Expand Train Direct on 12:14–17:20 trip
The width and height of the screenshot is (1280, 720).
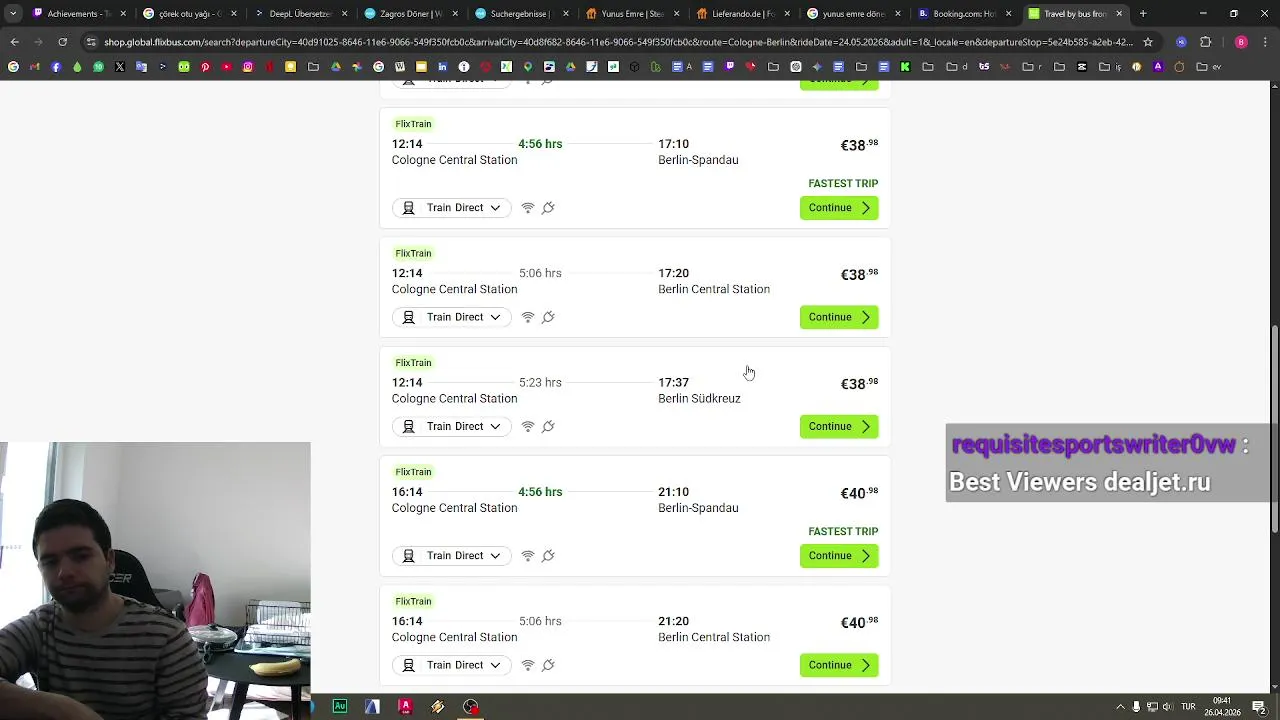coord(452,317)
